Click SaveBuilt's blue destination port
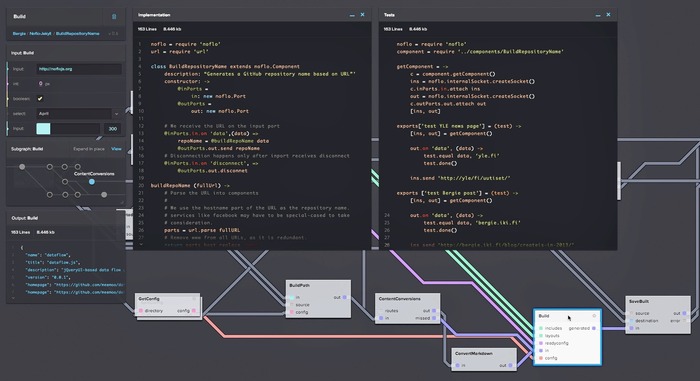 click(631, 321)
